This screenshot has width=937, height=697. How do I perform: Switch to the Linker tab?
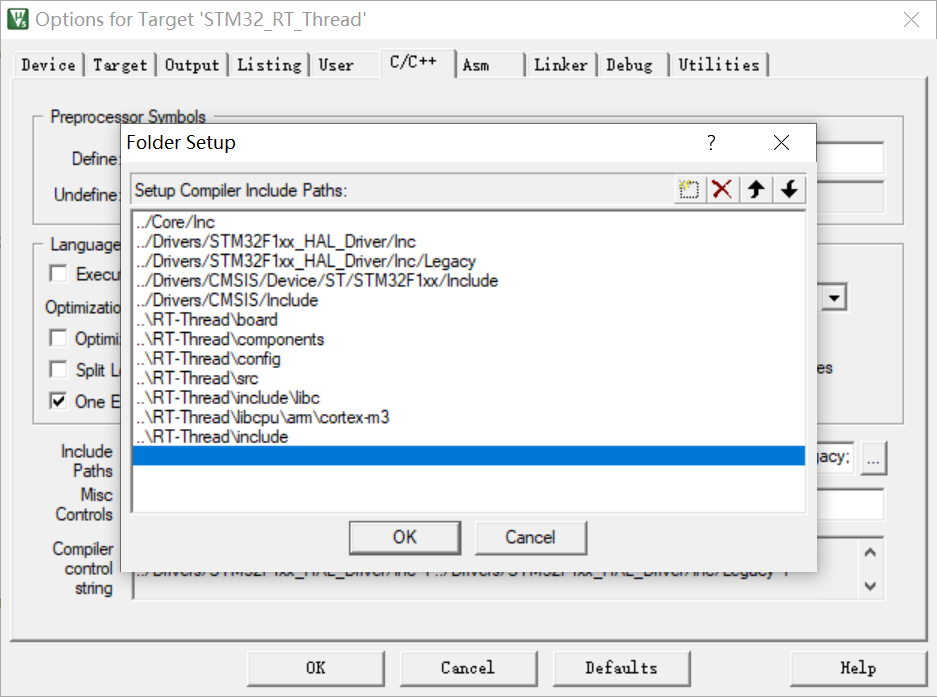[x=561, y=65]
